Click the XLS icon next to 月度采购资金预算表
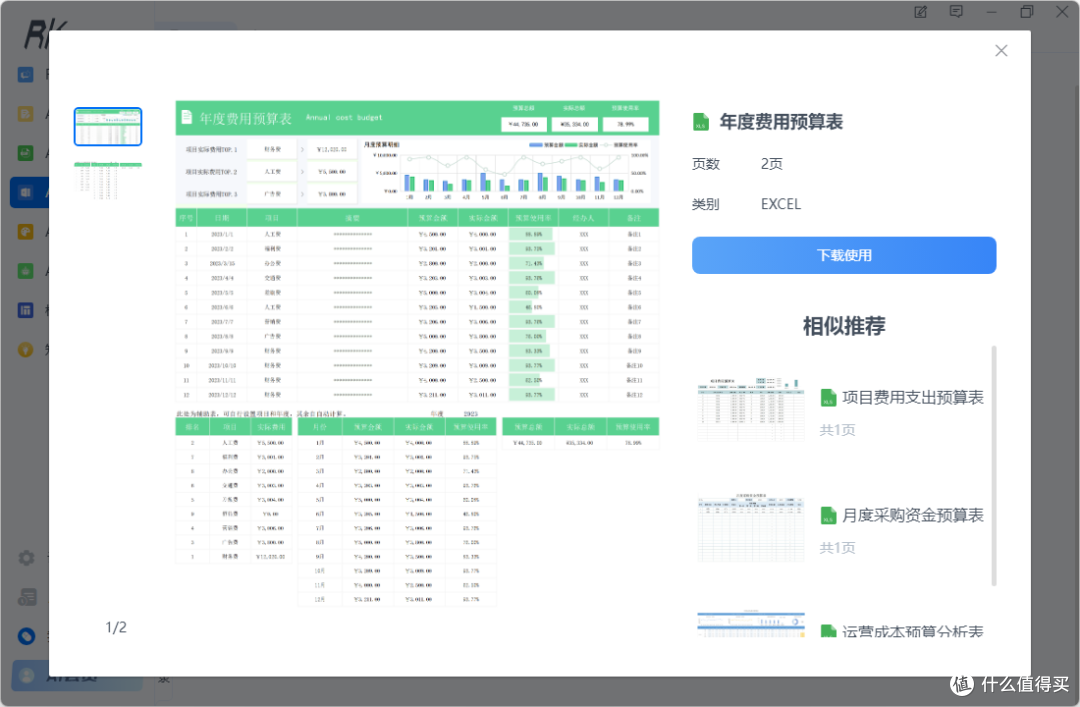Screen dimensions: 1080x707 pyautogui.click(x=828, y=516)
